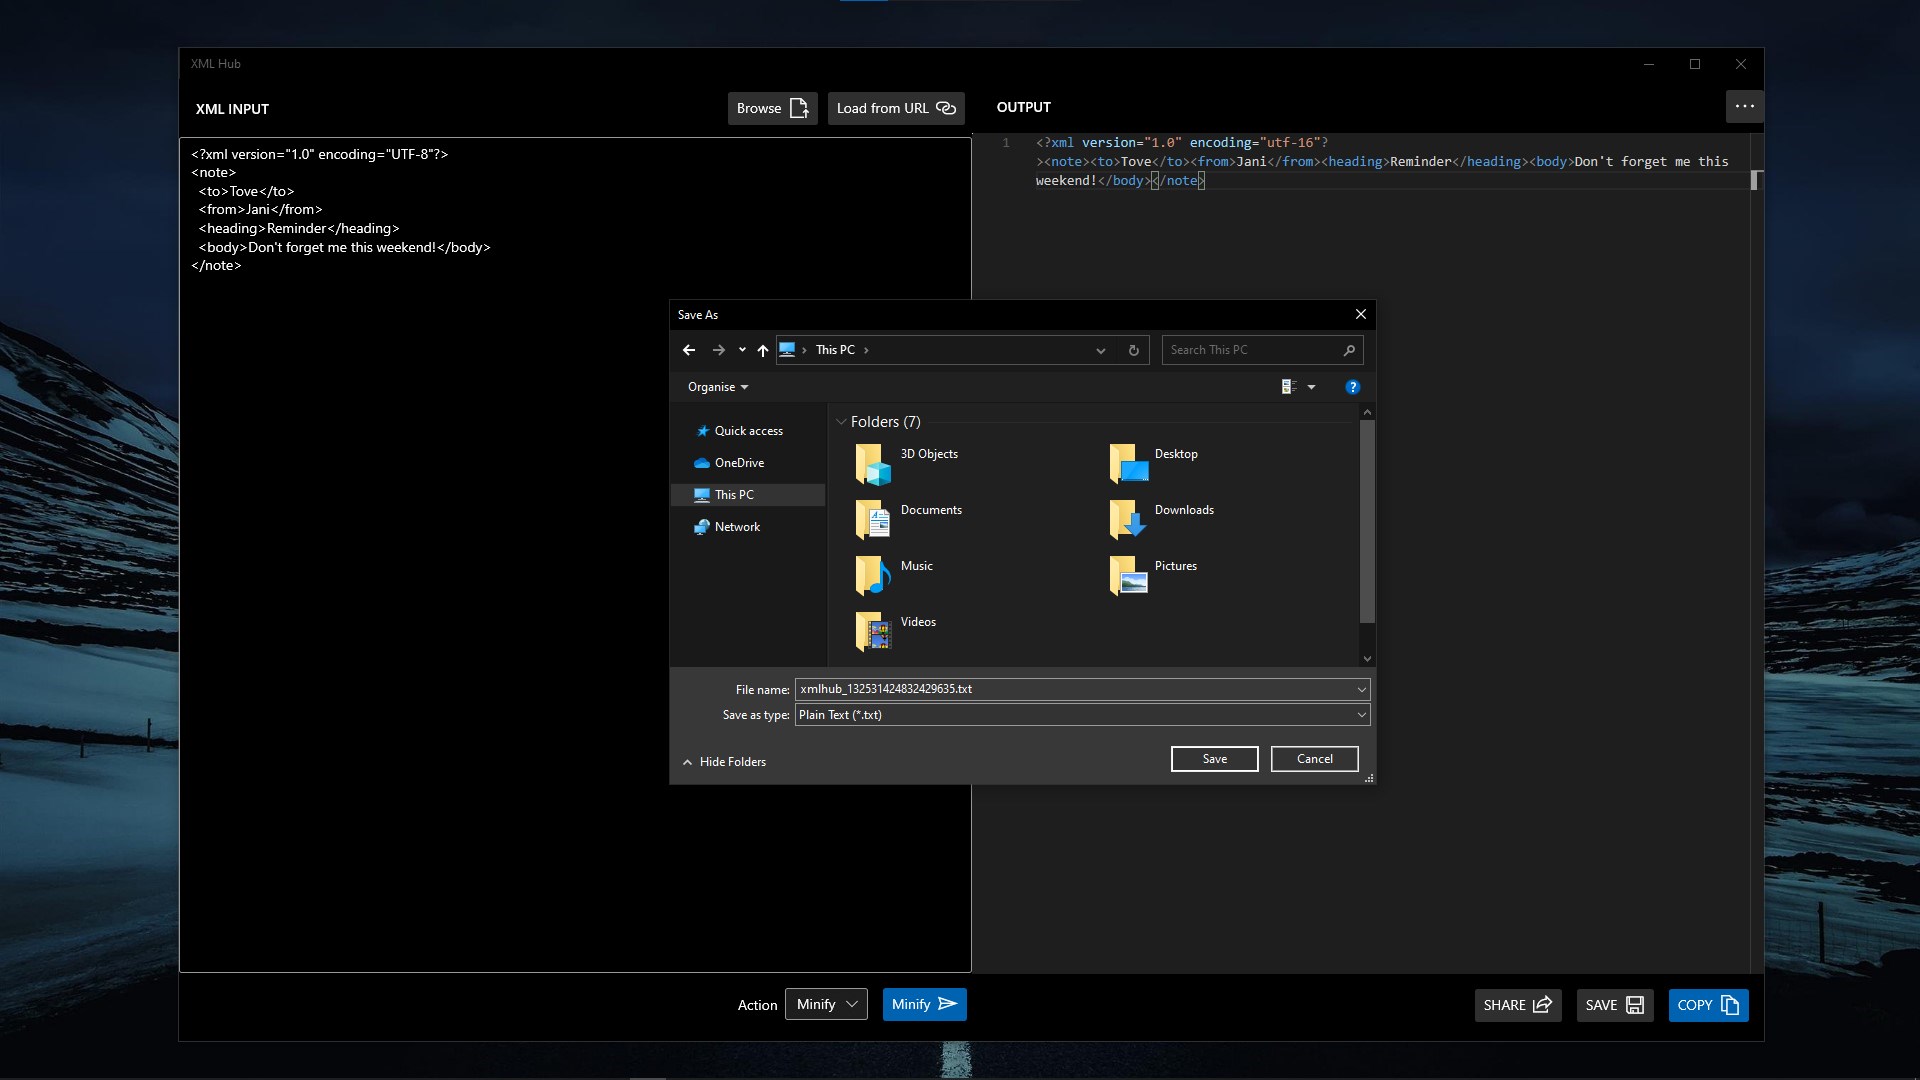Open the Organise menu
The width and height of the screenshot is (1920, 1080).
click(x=717, y=387)
